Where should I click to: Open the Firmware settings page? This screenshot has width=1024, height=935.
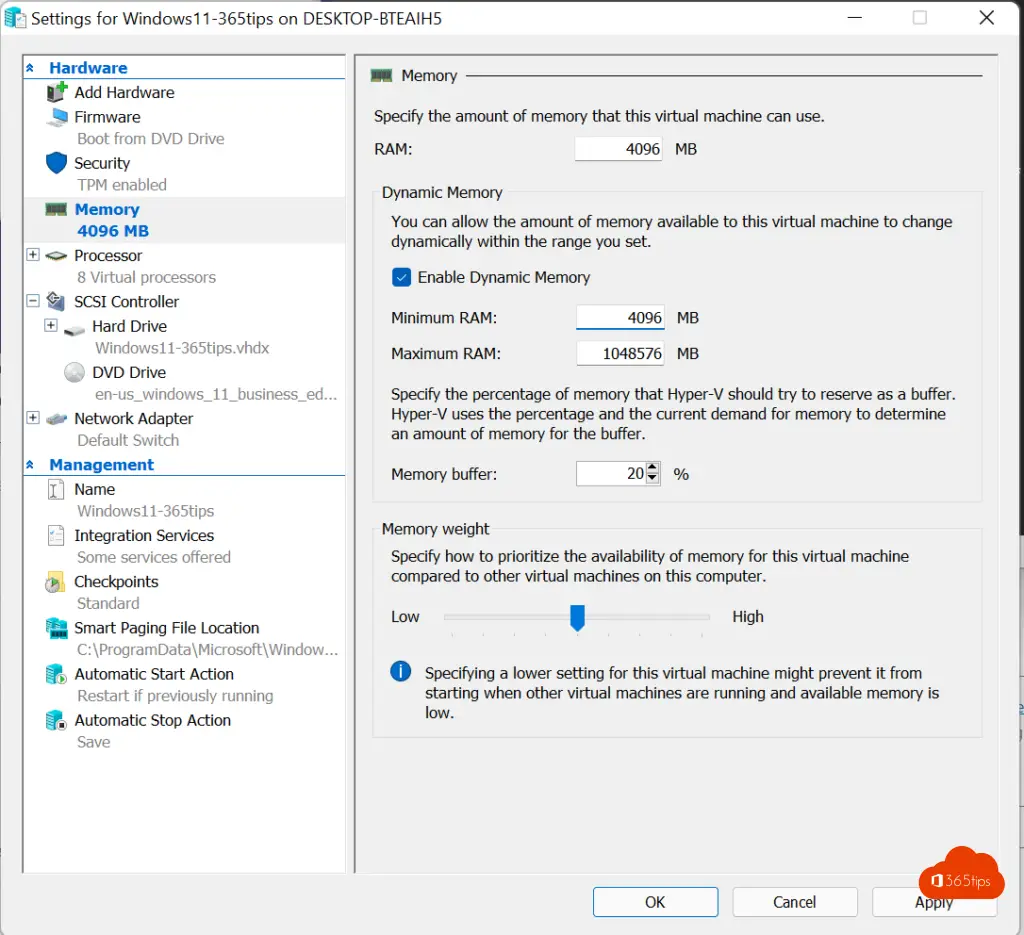[107, 117]
